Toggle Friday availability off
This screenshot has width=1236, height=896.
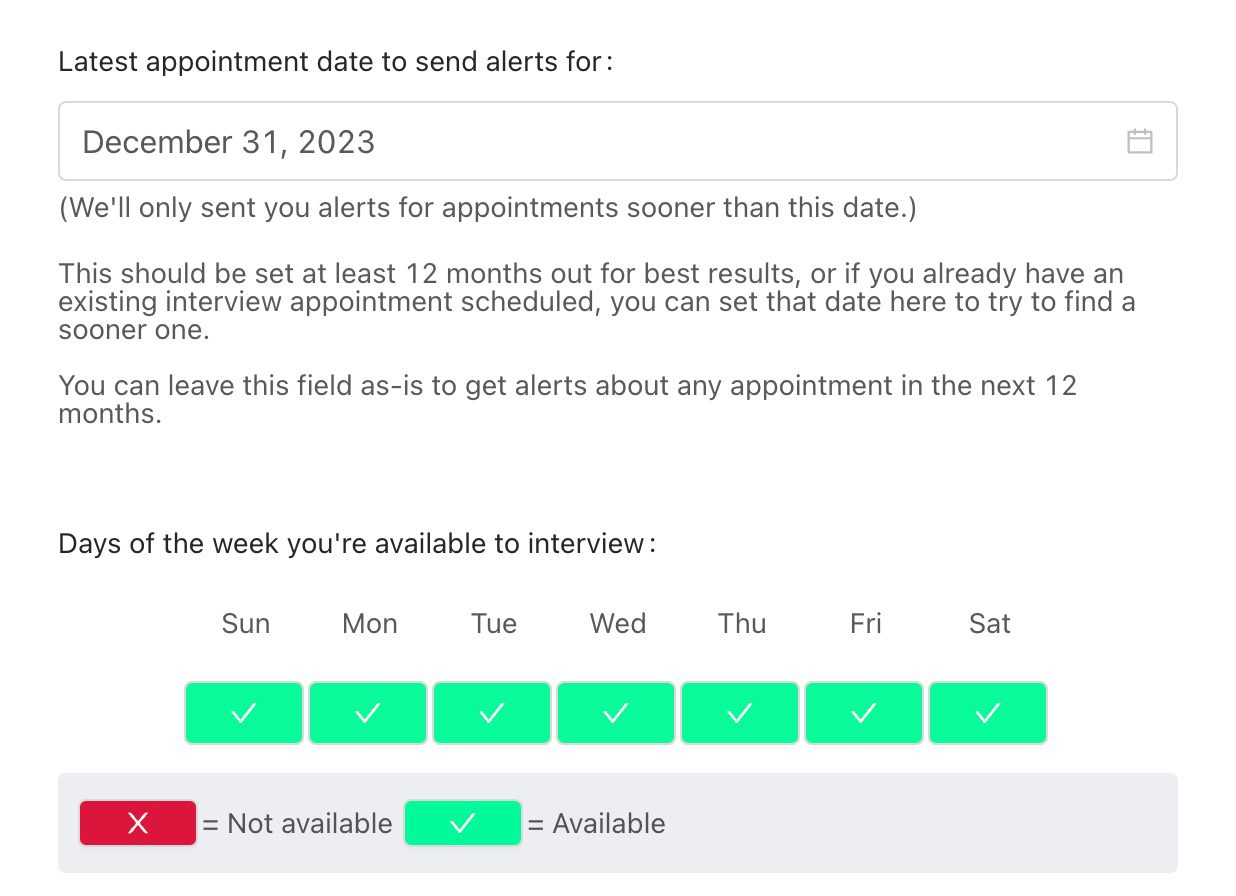coord(864,712)
